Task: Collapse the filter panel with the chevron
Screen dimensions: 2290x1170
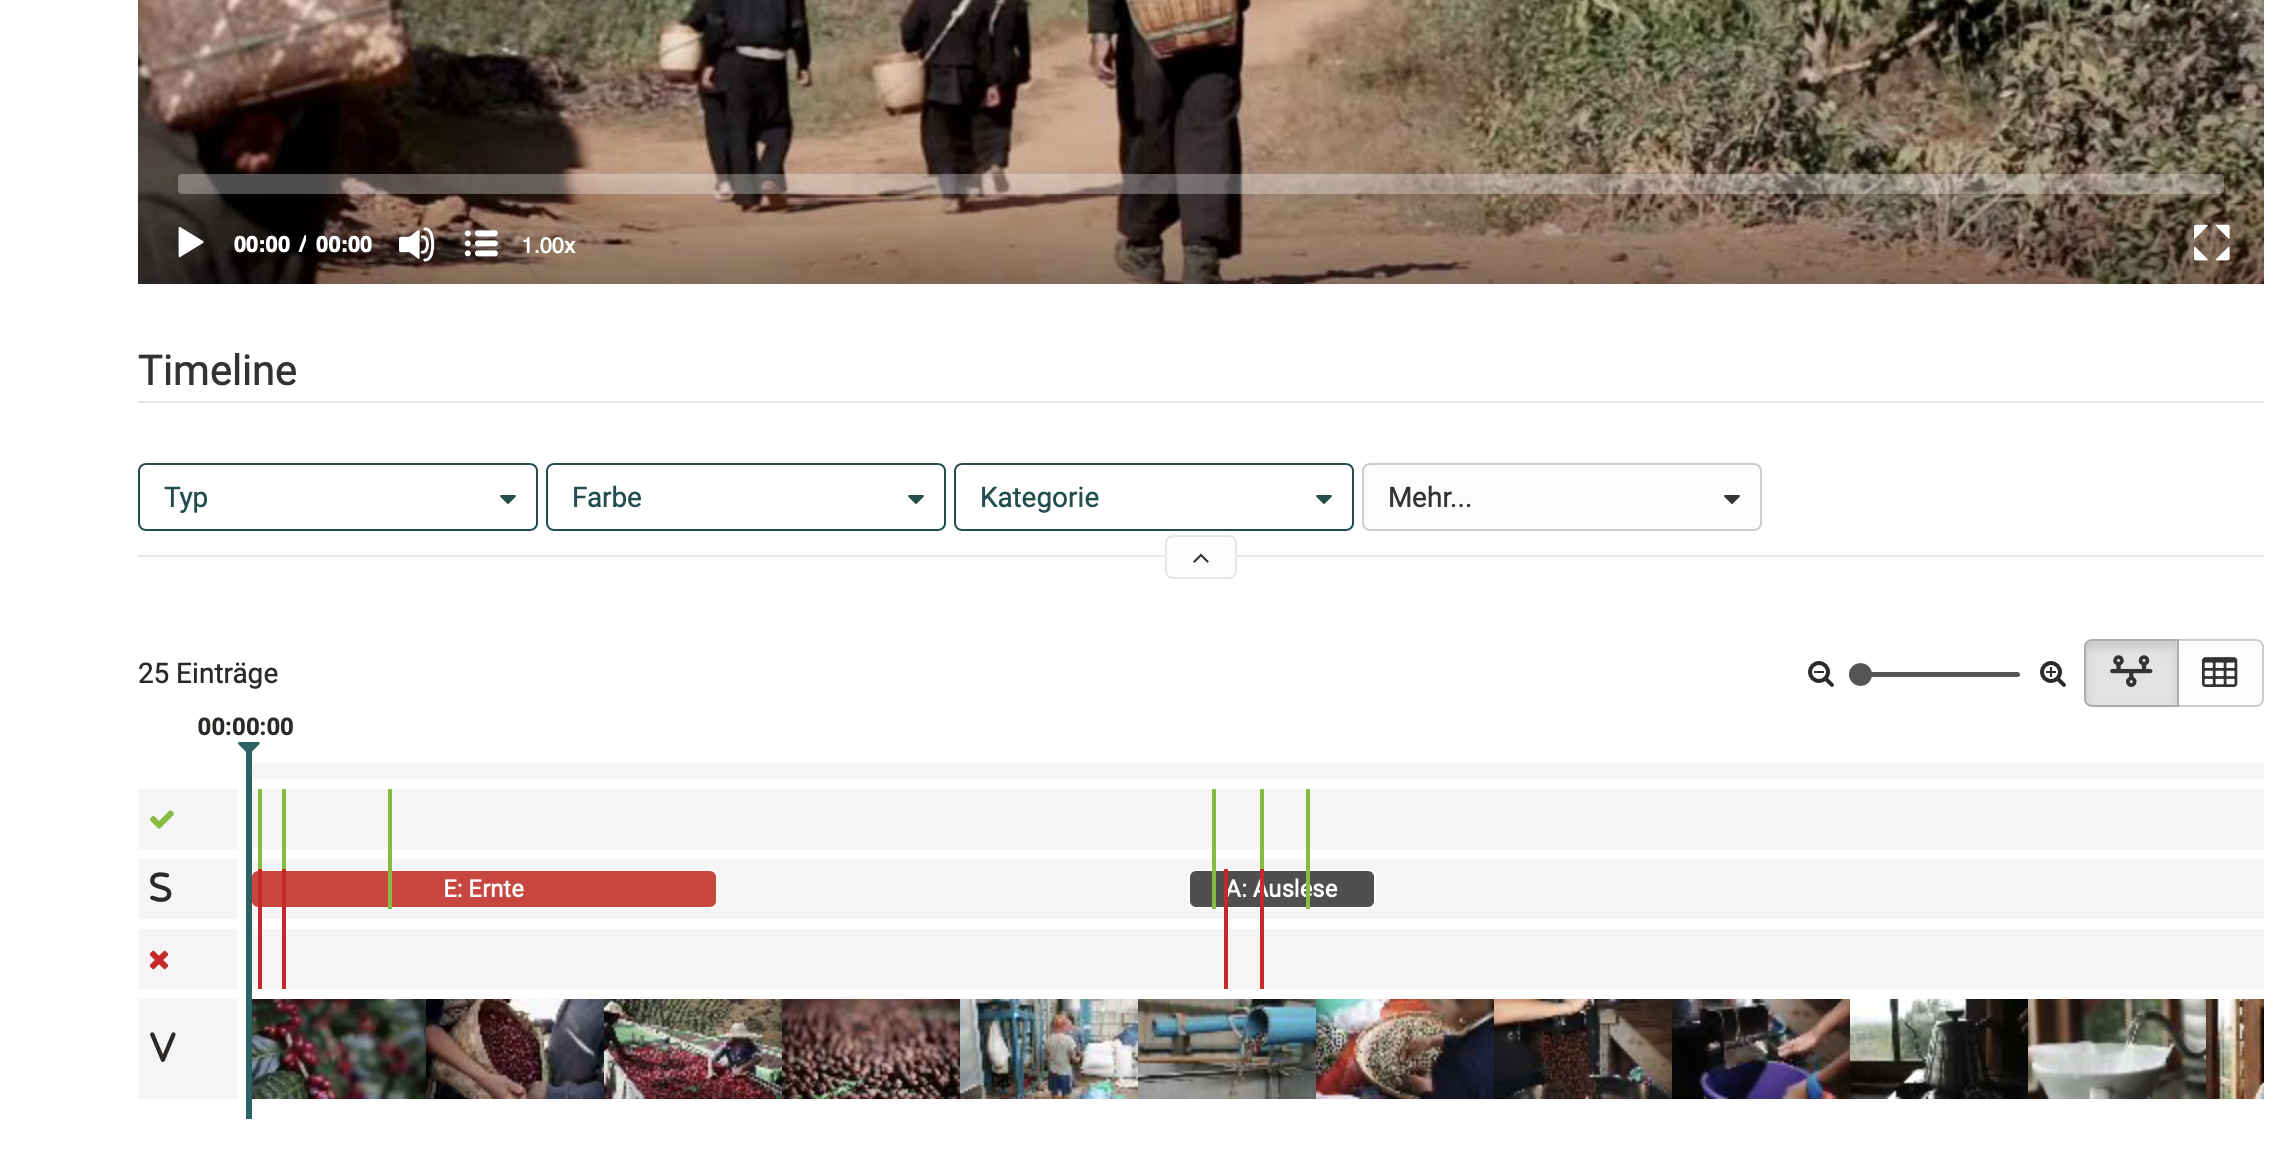Action: [1200, 557]
